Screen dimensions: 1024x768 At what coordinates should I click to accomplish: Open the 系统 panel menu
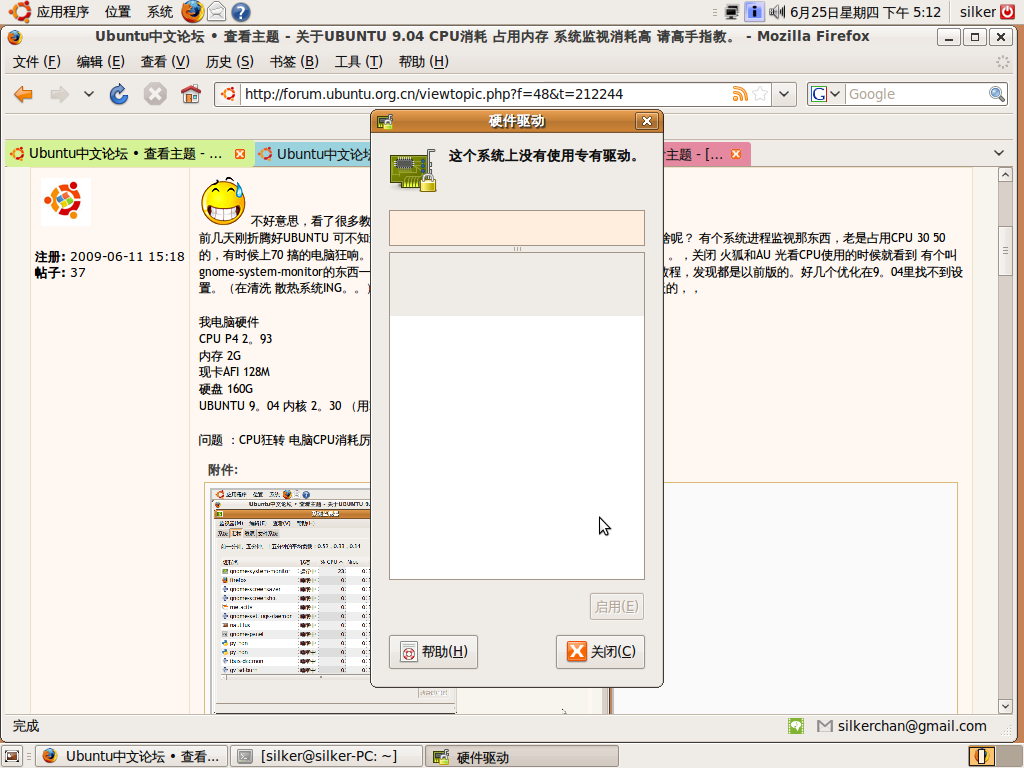(x=159, y=12)
